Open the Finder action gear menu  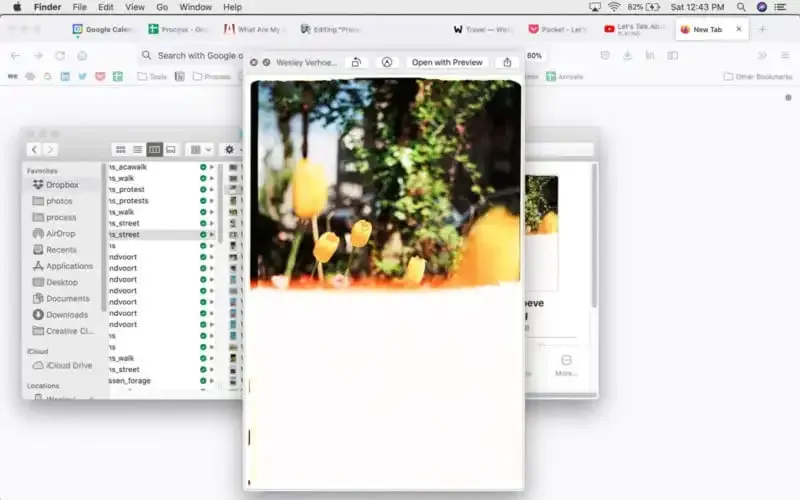click(x=232, y=149)
